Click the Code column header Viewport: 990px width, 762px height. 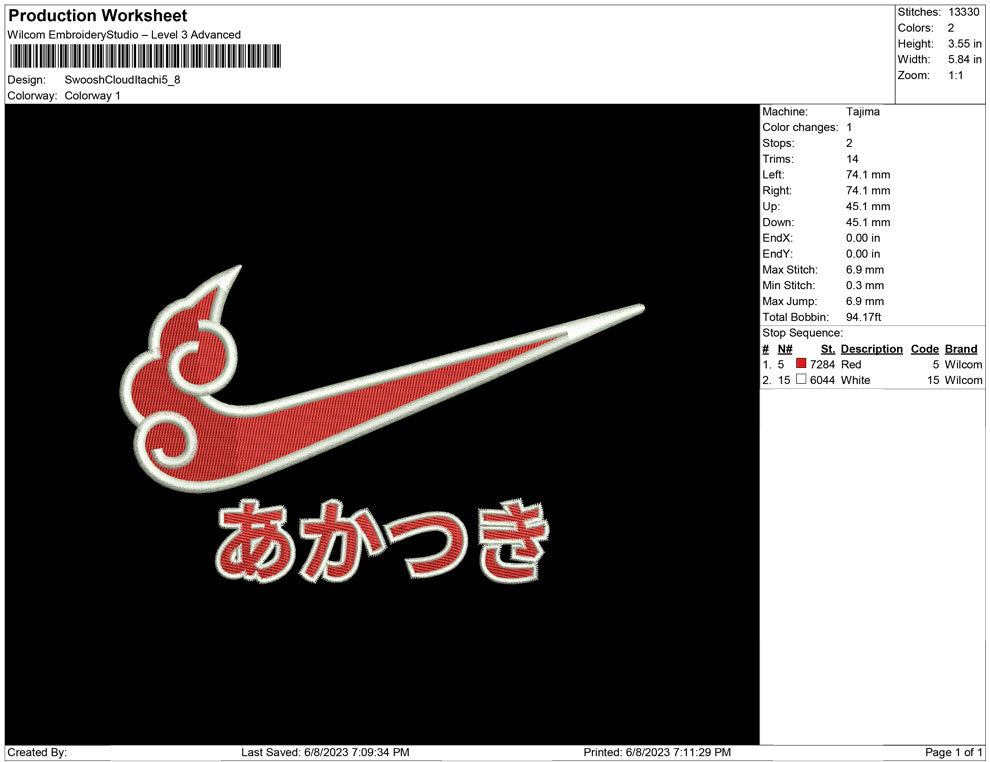[x=924, y=349]
